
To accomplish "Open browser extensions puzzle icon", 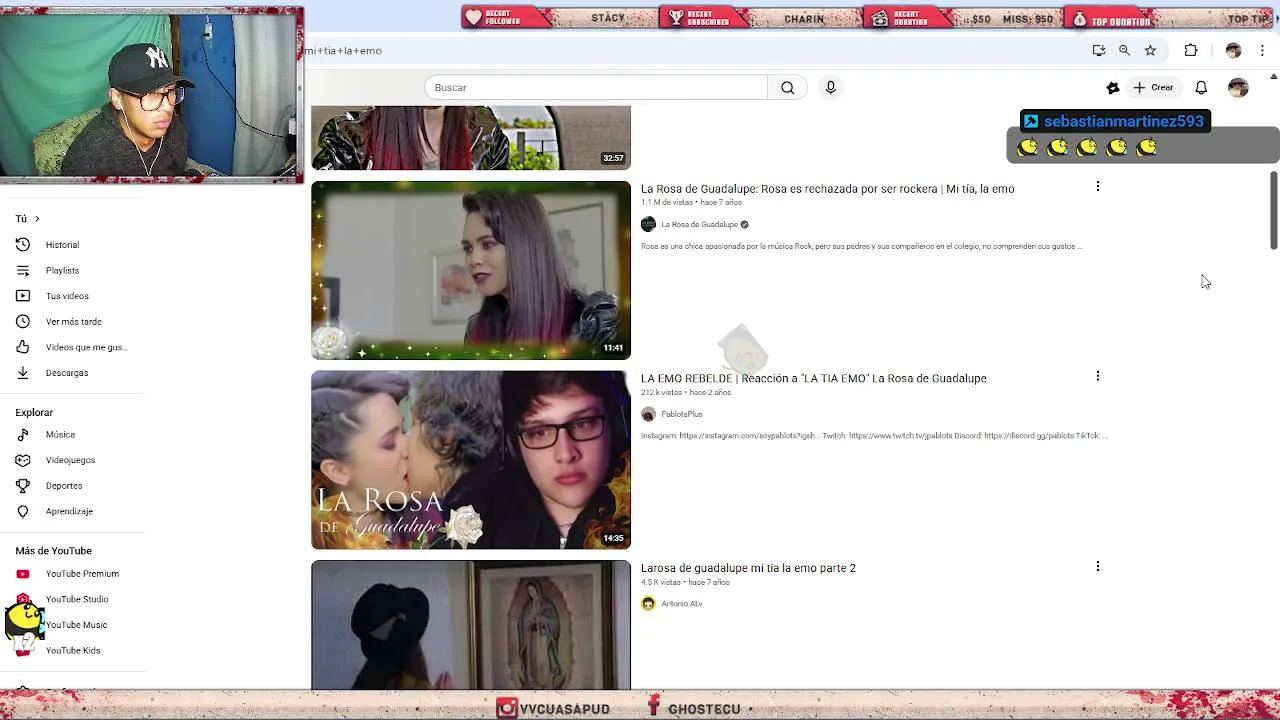I will coord(1190,51).
